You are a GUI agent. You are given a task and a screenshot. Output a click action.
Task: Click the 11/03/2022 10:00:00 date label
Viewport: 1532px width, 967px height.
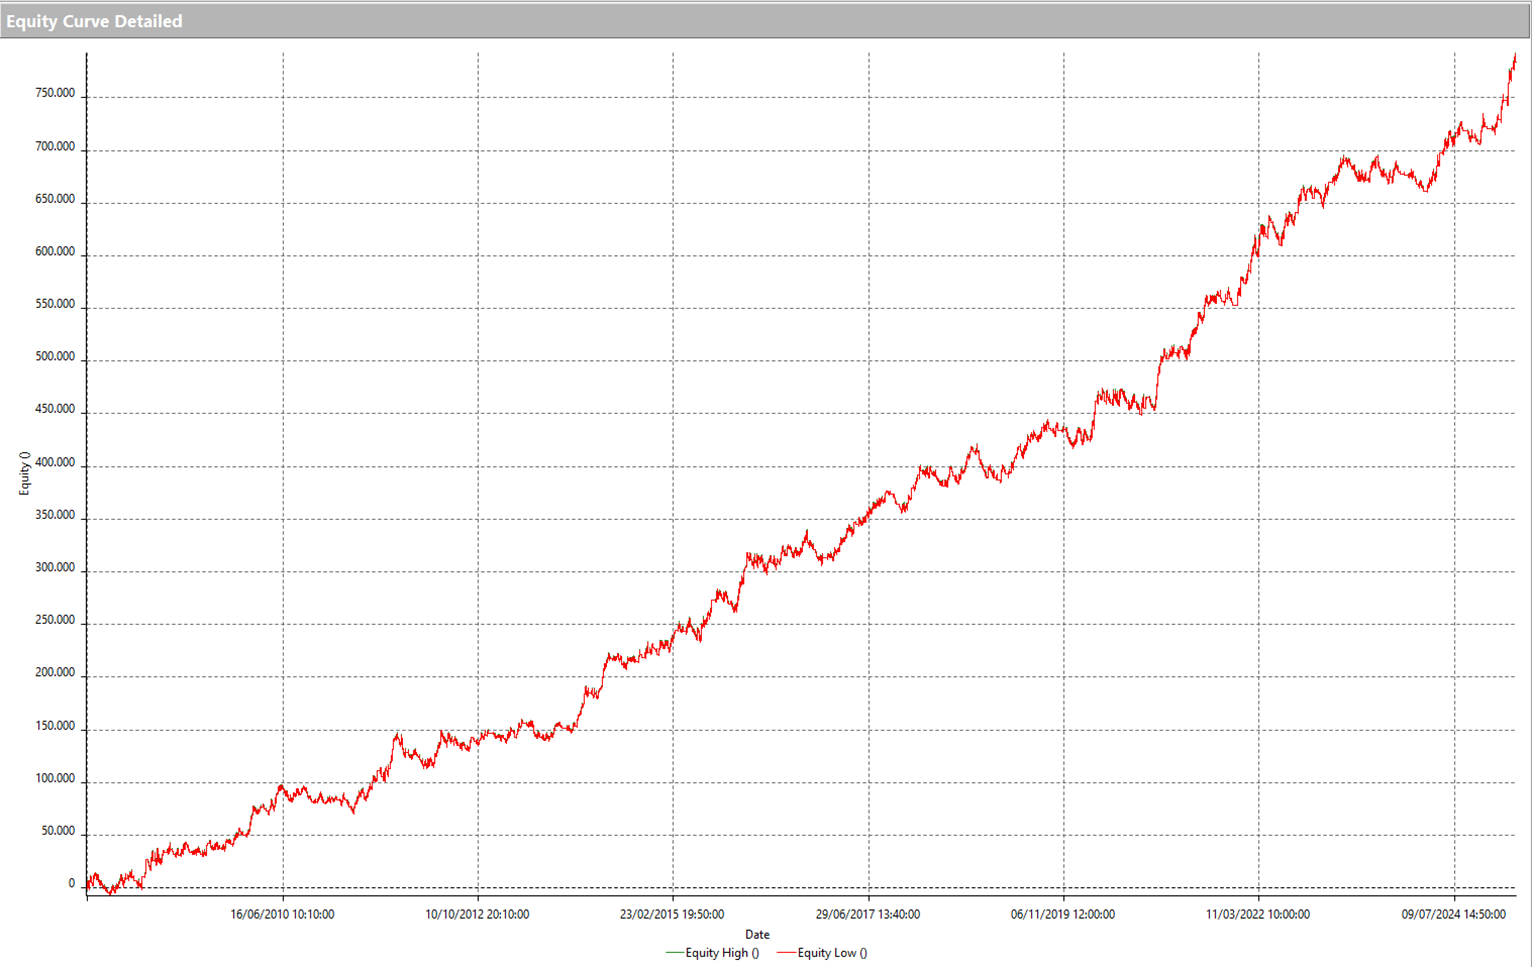1258,914
